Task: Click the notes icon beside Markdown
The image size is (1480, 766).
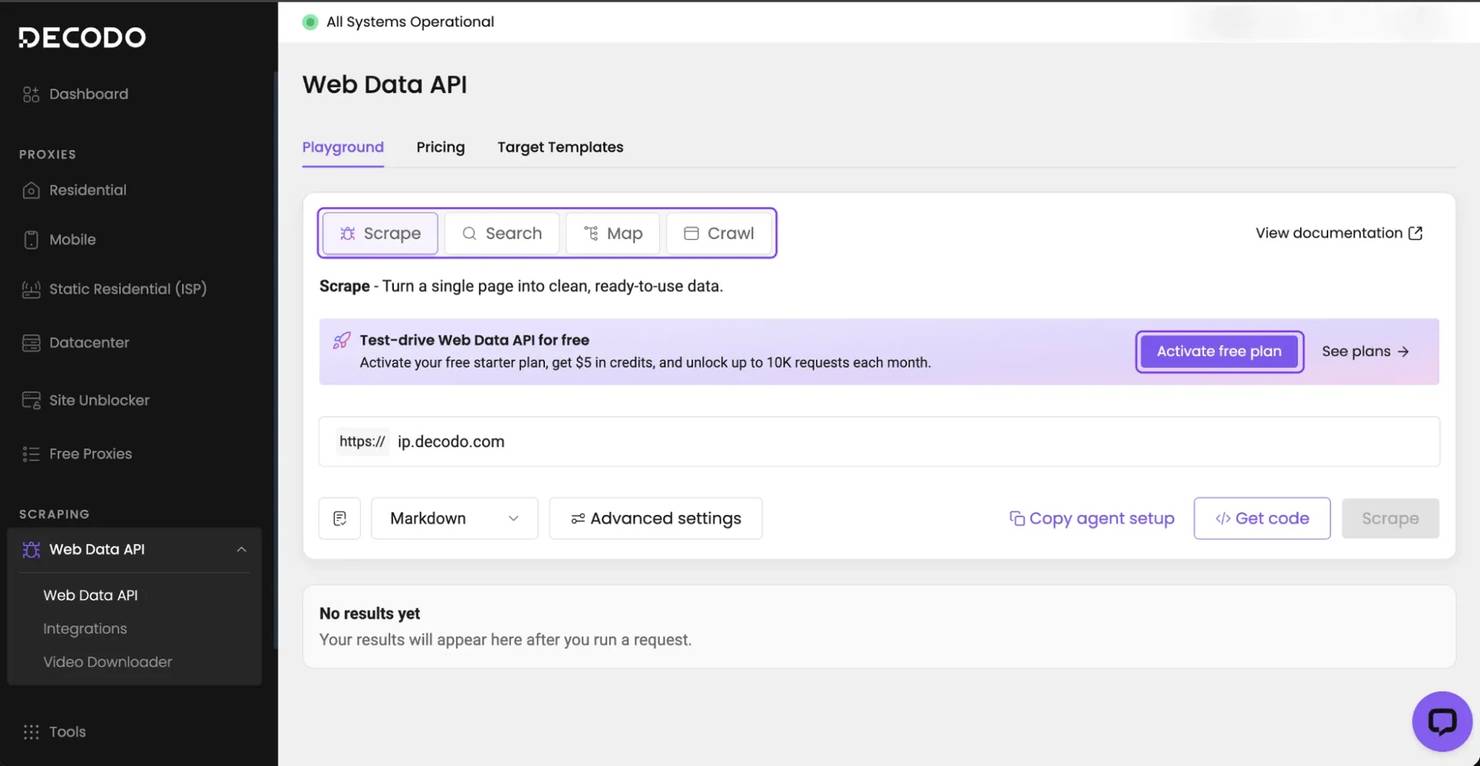Action: (340, 518)
